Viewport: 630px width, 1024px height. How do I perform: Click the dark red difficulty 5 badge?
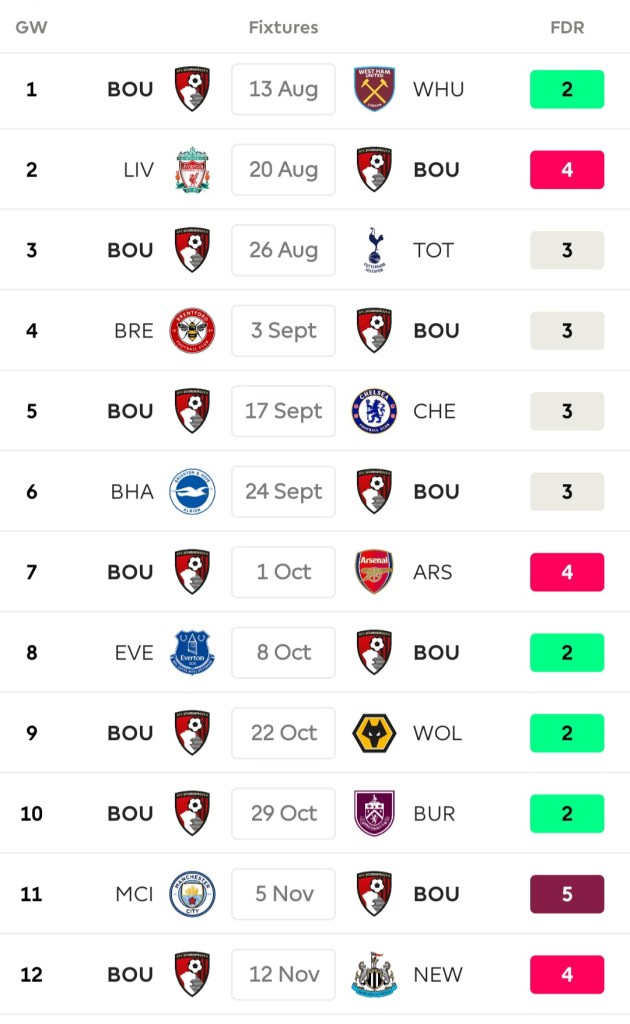coord(567,894)
